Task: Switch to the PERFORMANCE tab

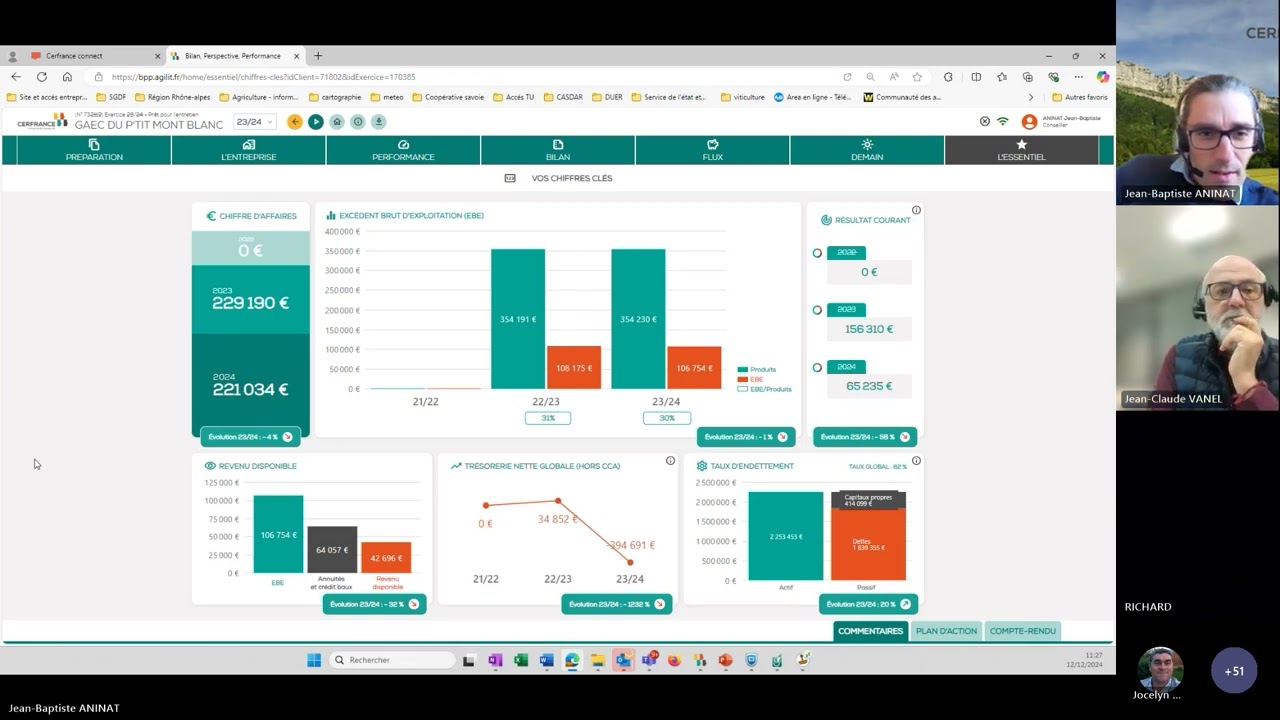Action: (x=403, y=150)
